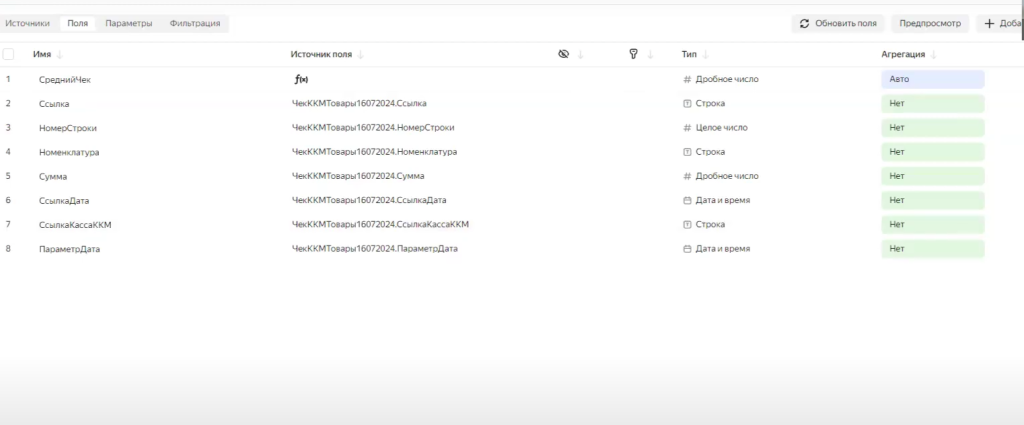Click the calendar type icon for СсылкаДата
The image size is (1024, 425).
click(x=687, y=200)
